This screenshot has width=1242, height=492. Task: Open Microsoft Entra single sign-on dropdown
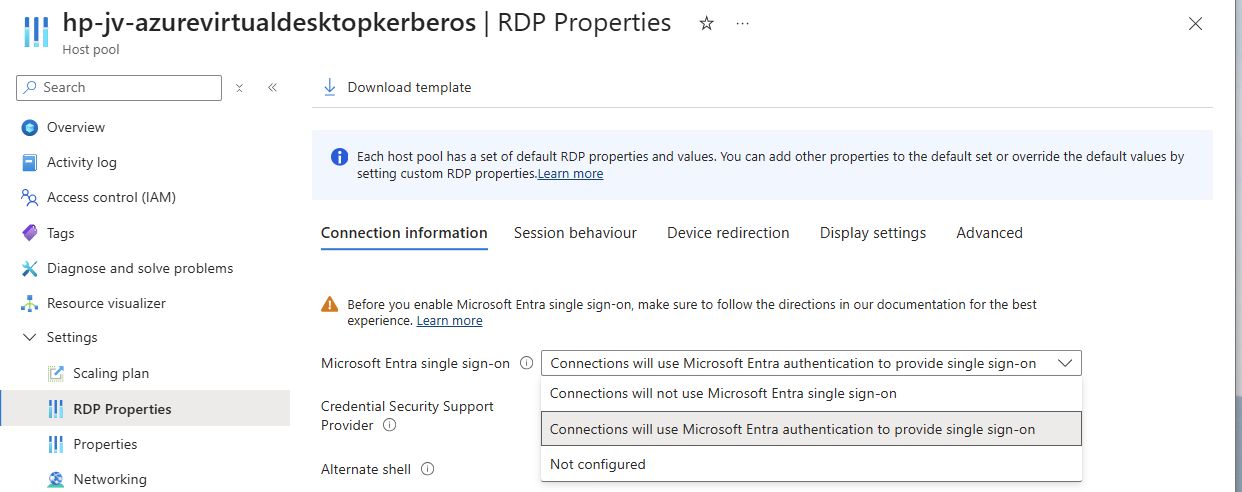coord(810,363)
